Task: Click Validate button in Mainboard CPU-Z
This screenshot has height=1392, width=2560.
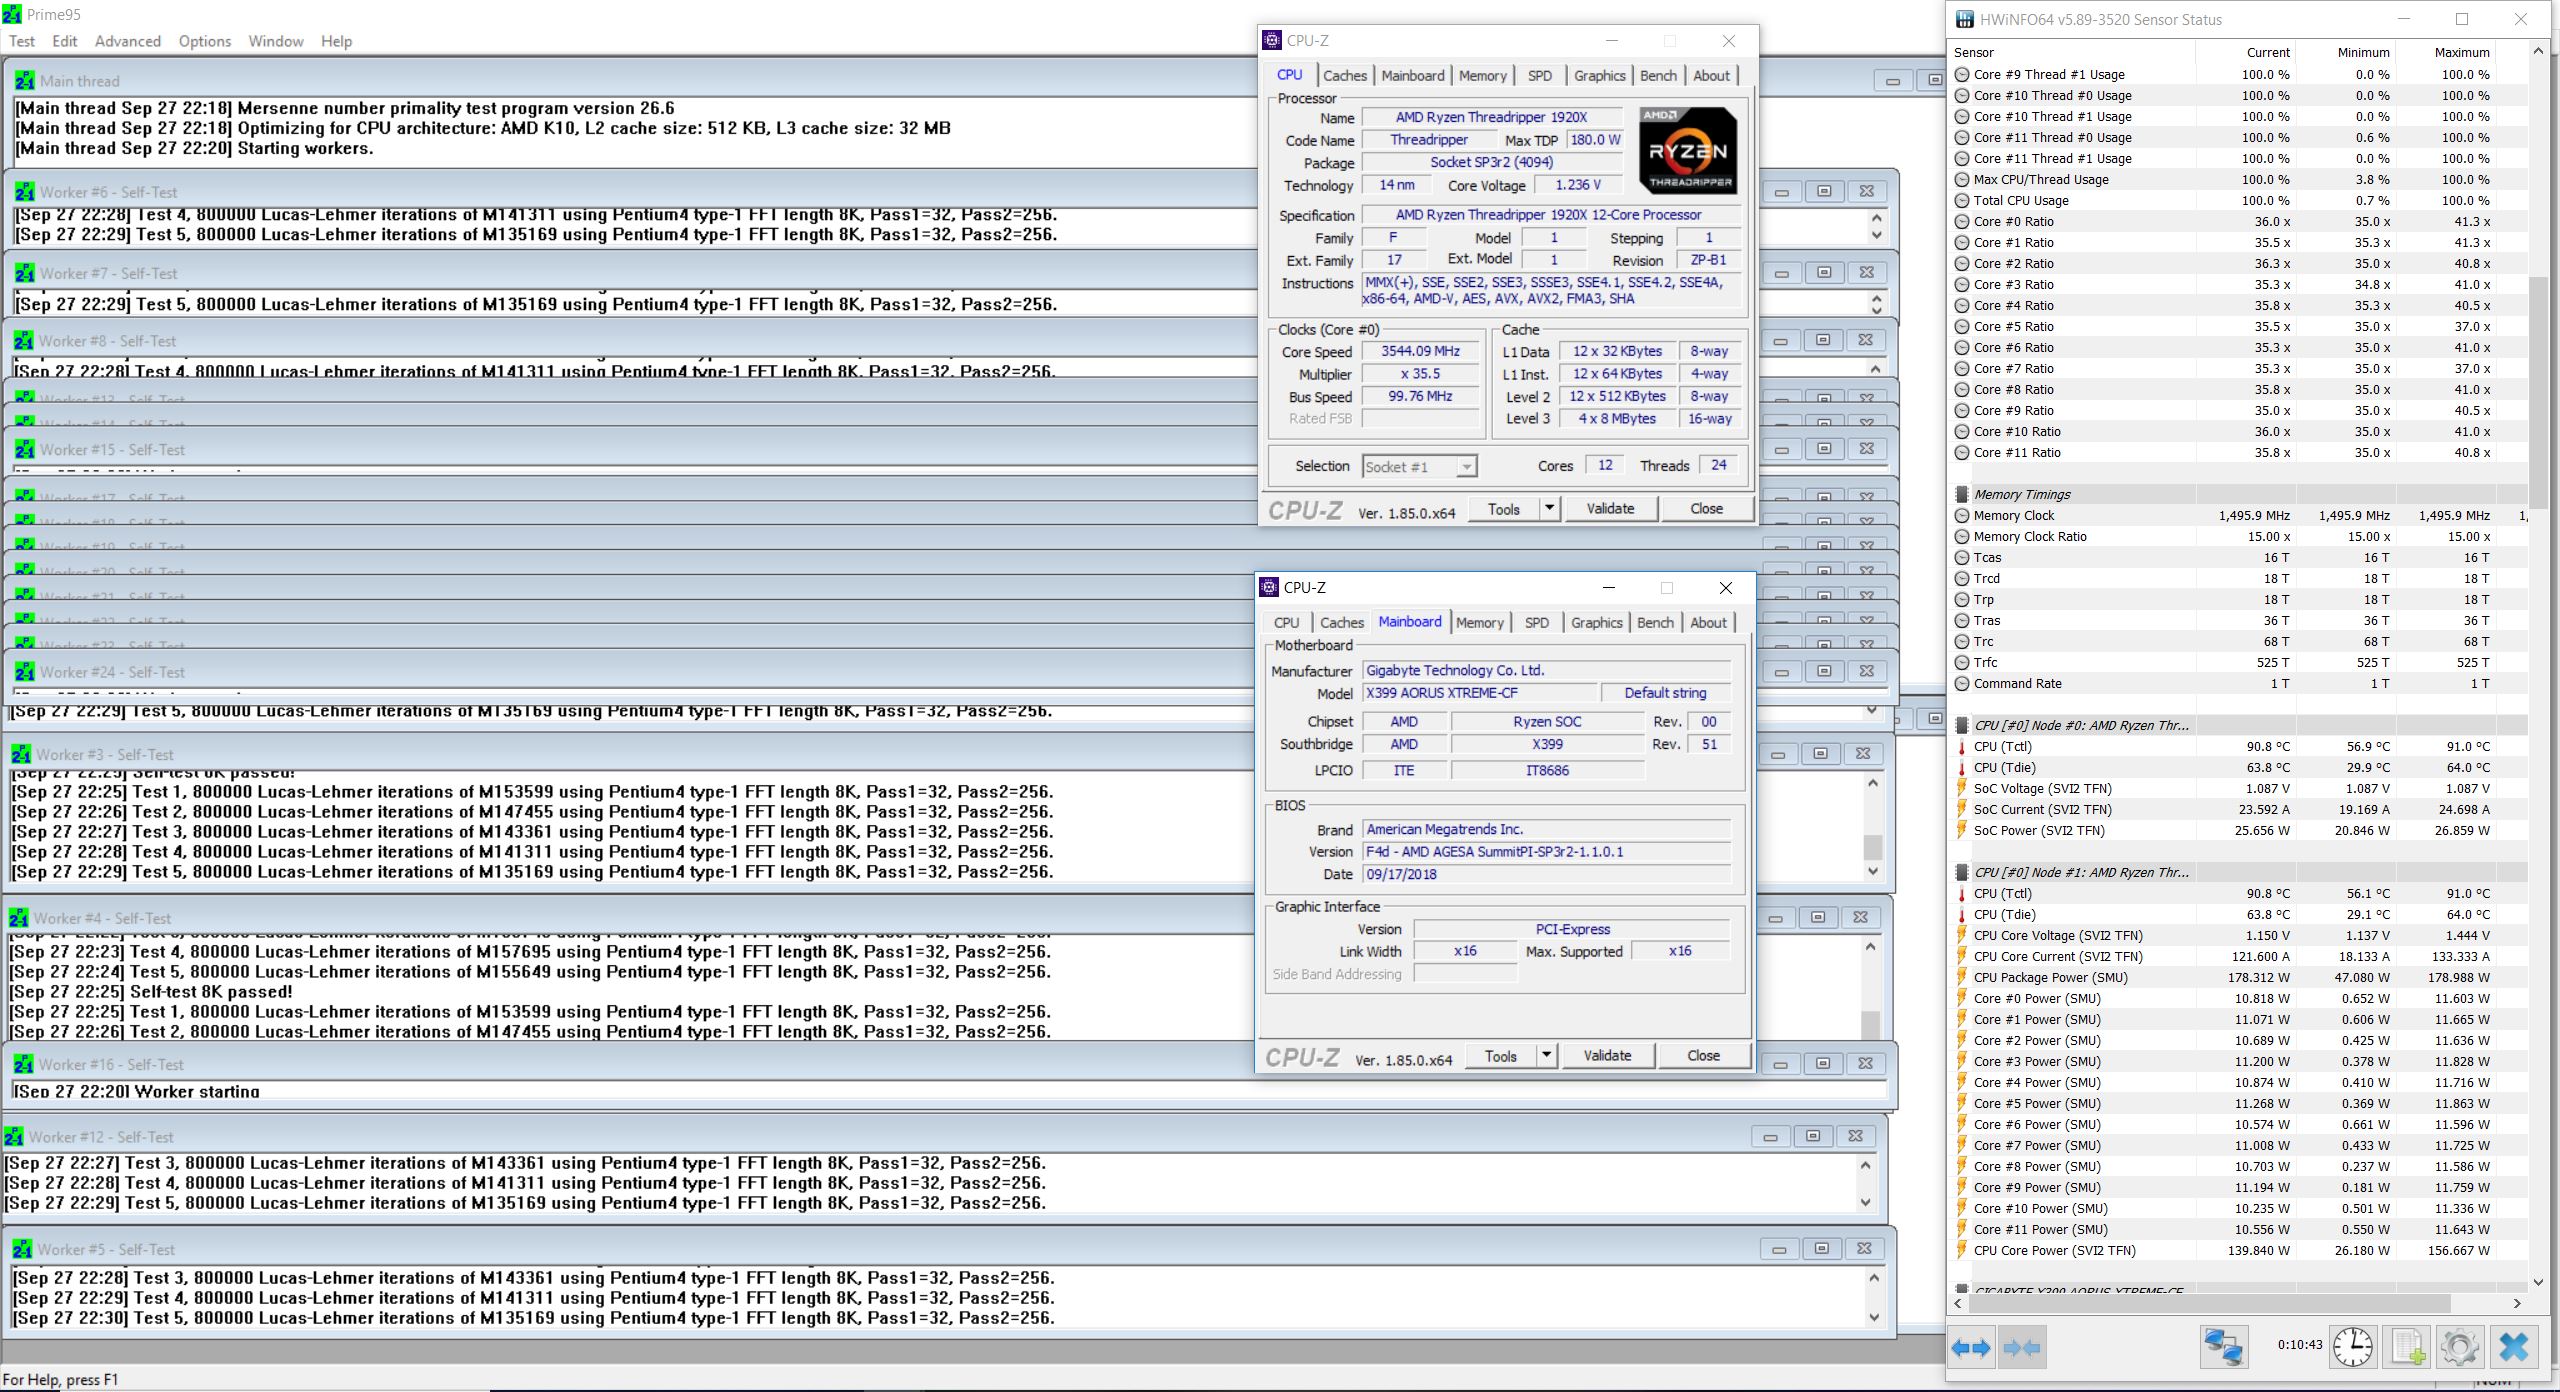Action: (x=1607, y=1055)
